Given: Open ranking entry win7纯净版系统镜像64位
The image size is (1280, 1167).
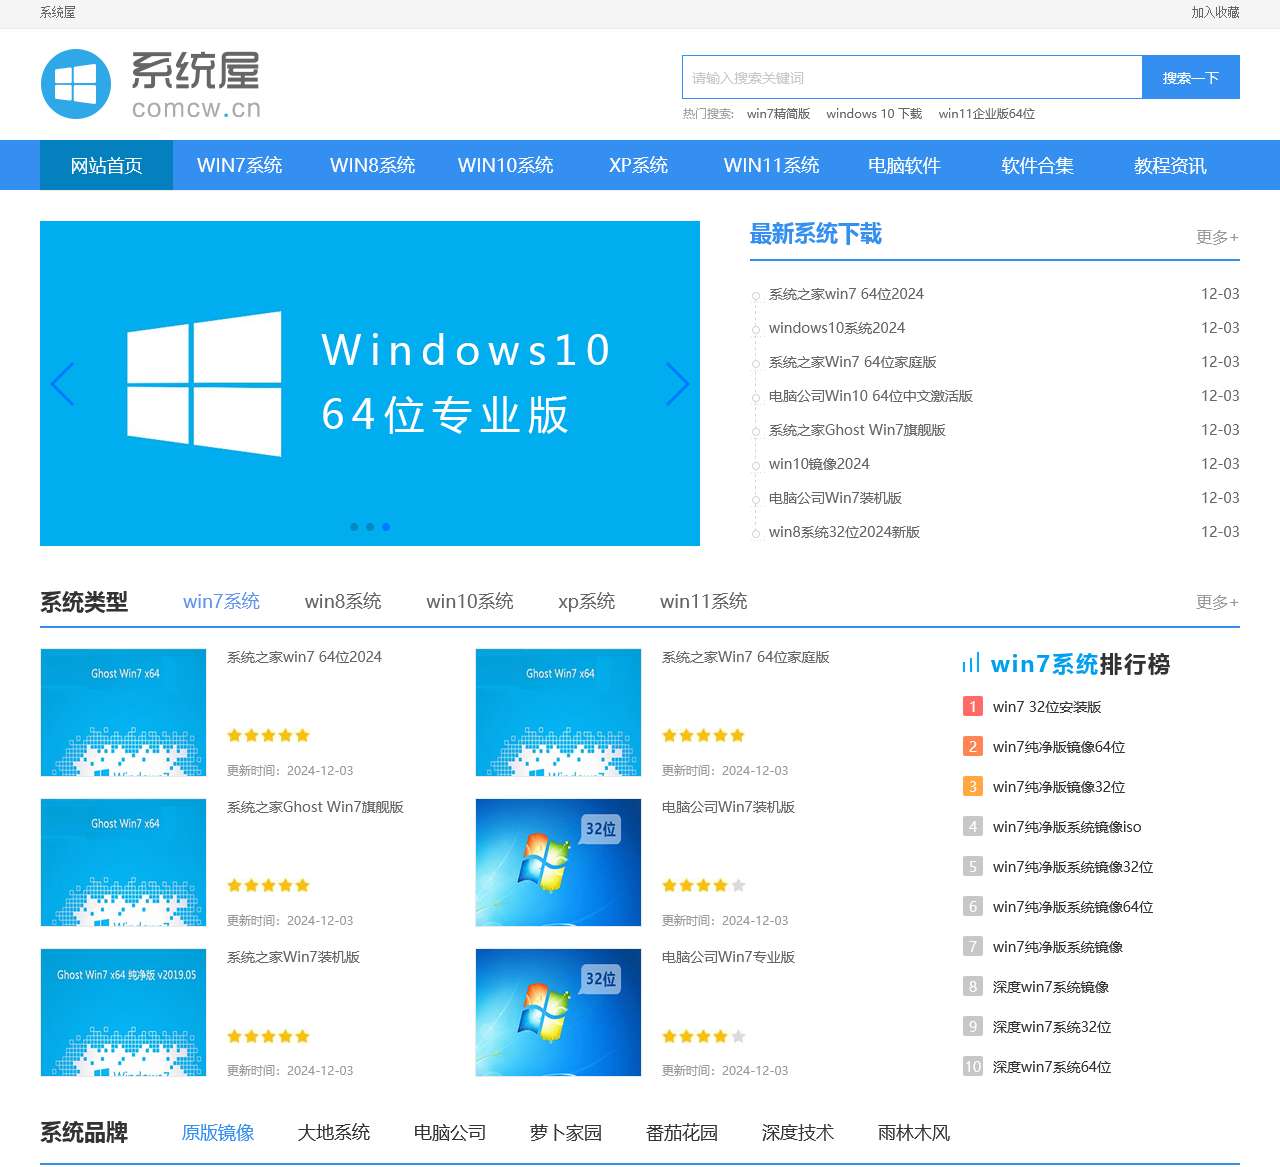Looking at the screenshot, I should tap(1073, 907).
